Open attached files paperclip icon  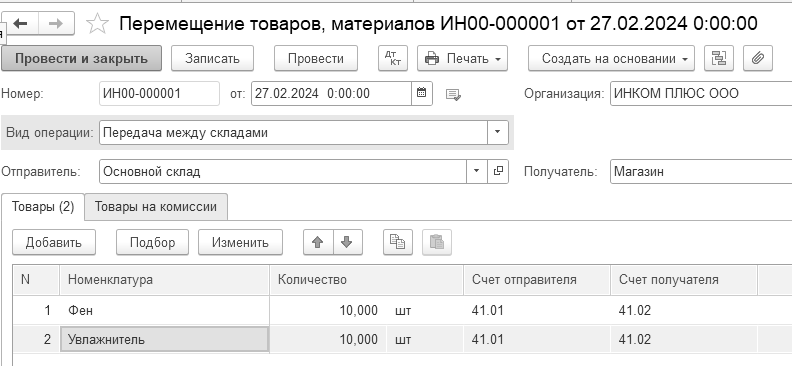pos(757,59)
